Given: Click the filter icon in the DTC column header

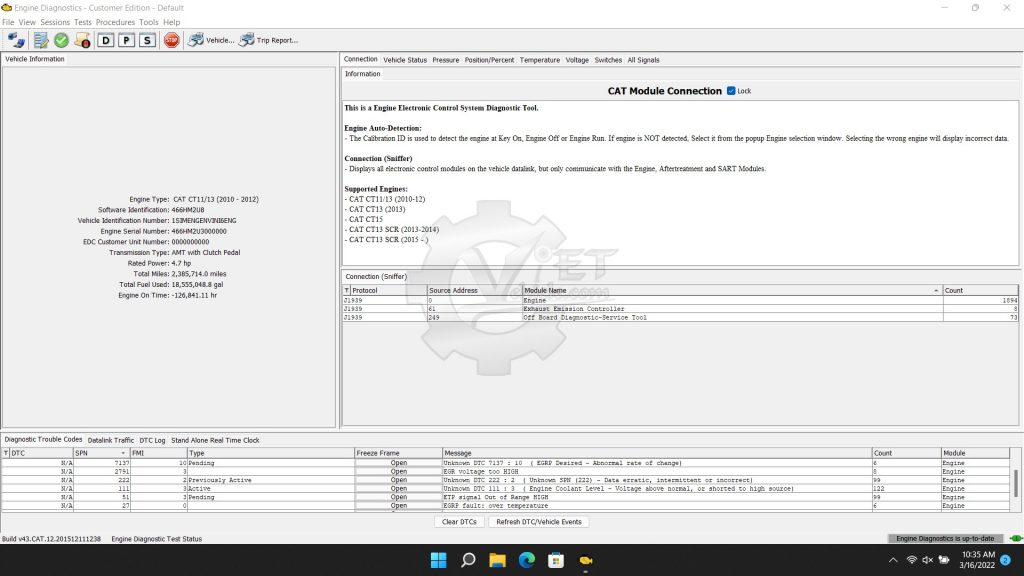Looking at the screenshot, I should coord(7,453).
